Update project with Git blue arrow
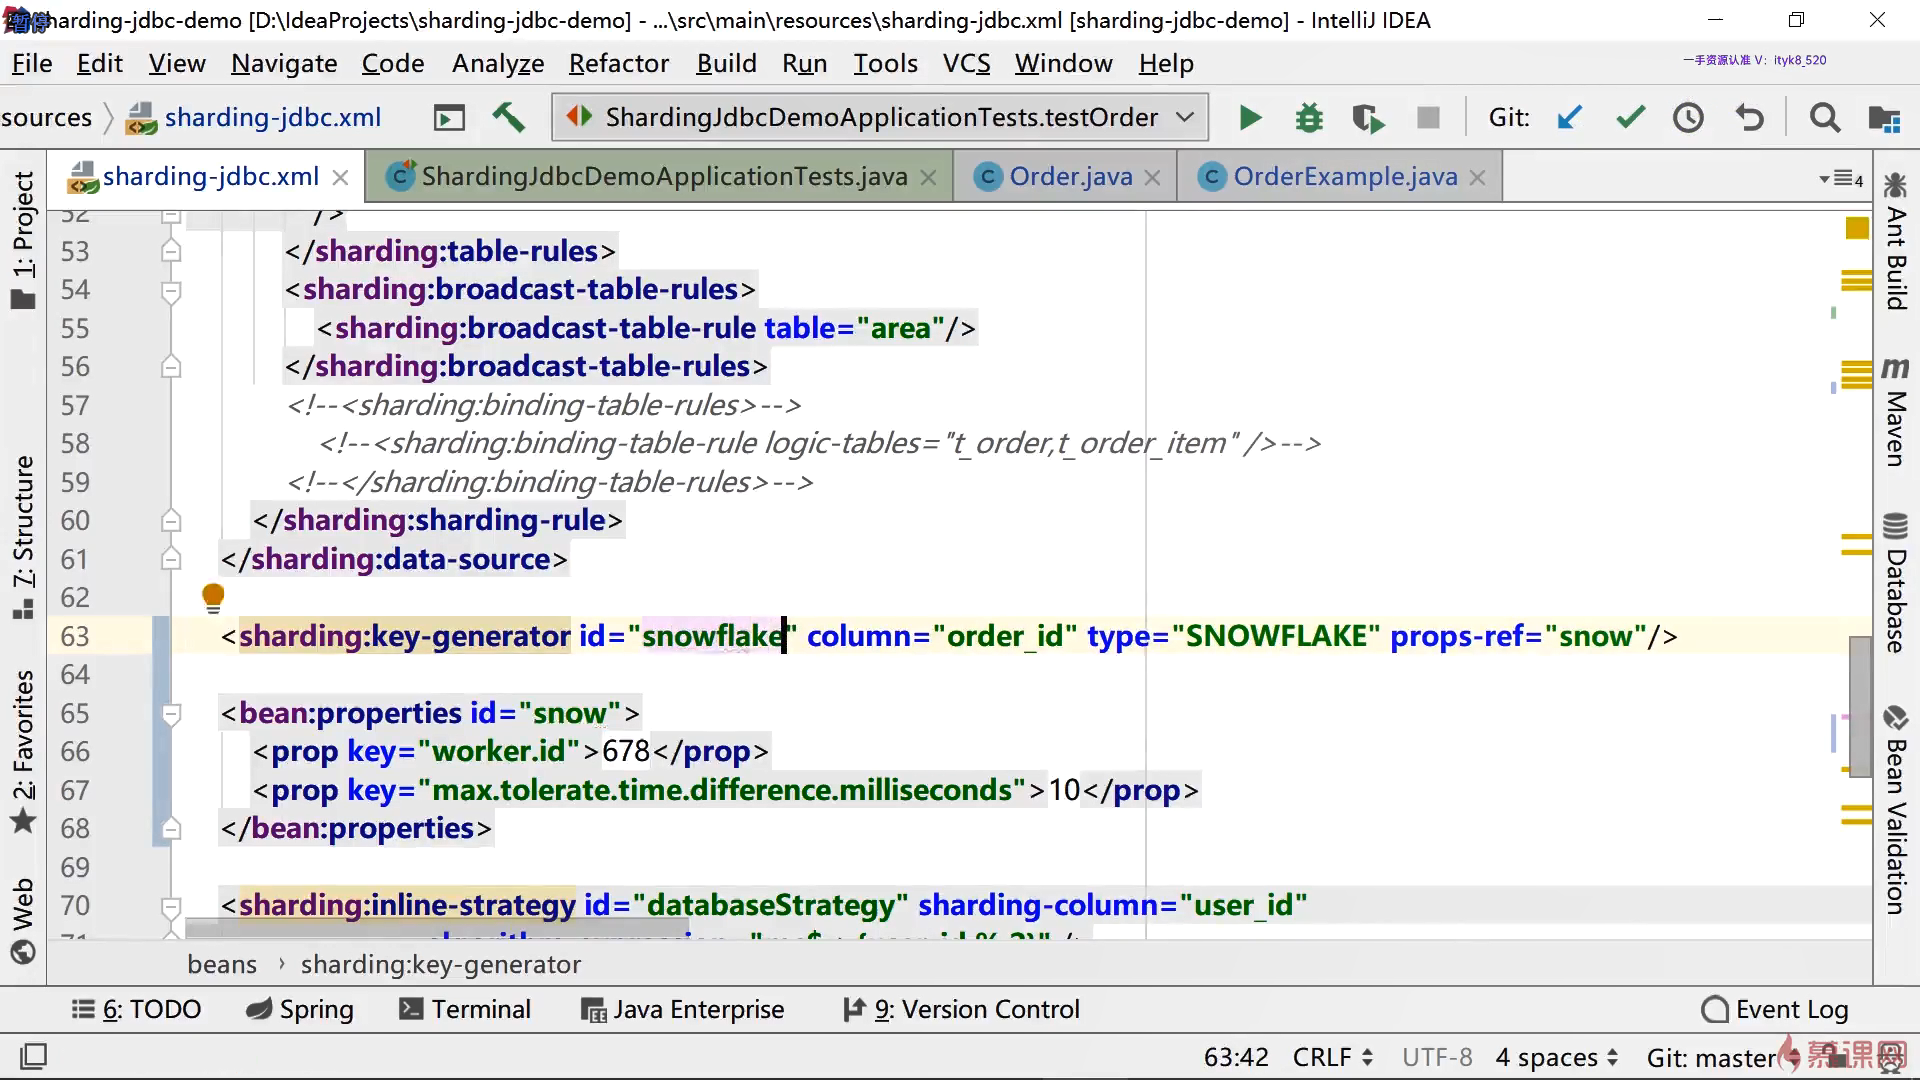The image size is (1920, 1080). point(1569,118)
